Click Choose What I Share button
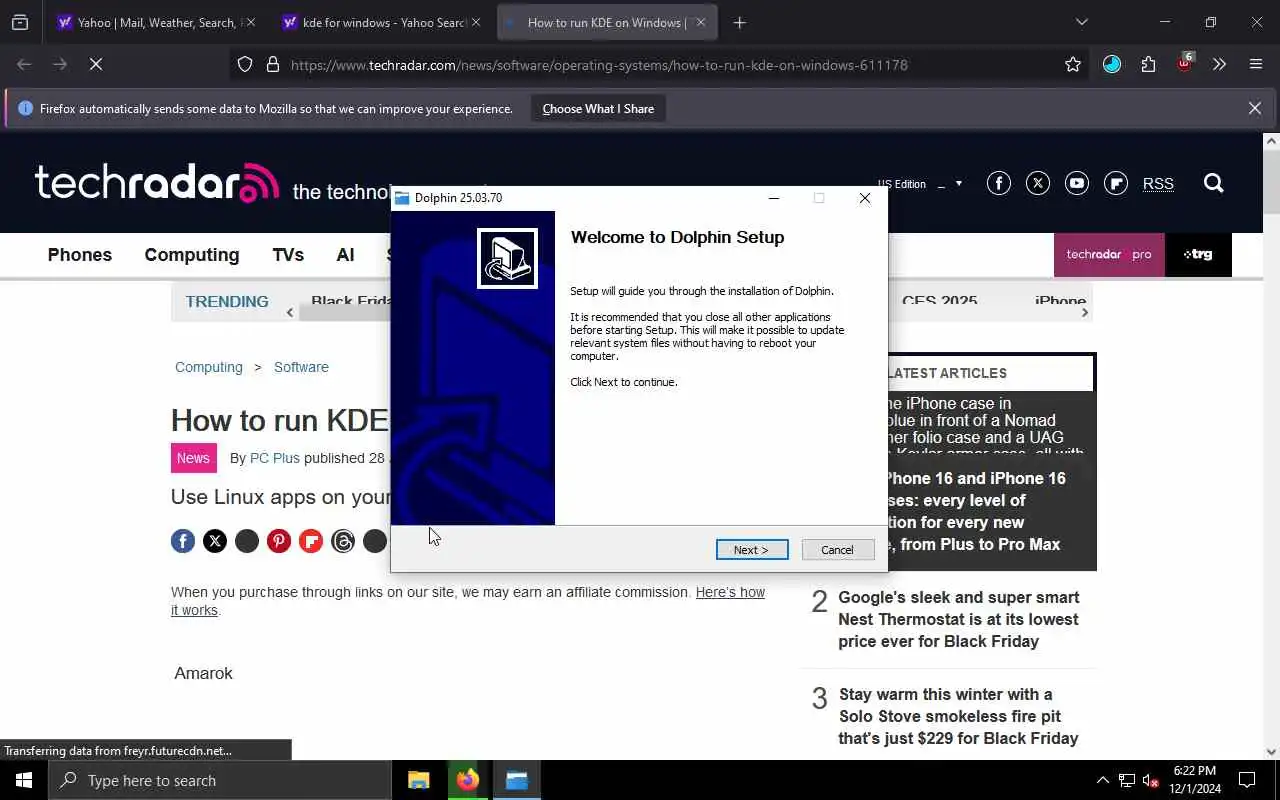This screenshot has width=1280, height=800. (x=598, y=109)
